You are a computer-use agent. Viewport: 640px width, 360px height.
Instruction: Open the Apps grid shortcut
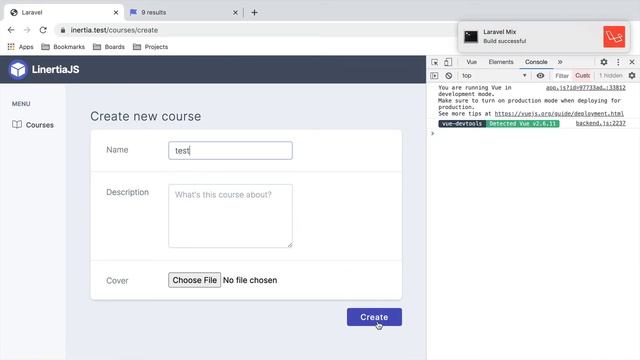pos(20,47)
